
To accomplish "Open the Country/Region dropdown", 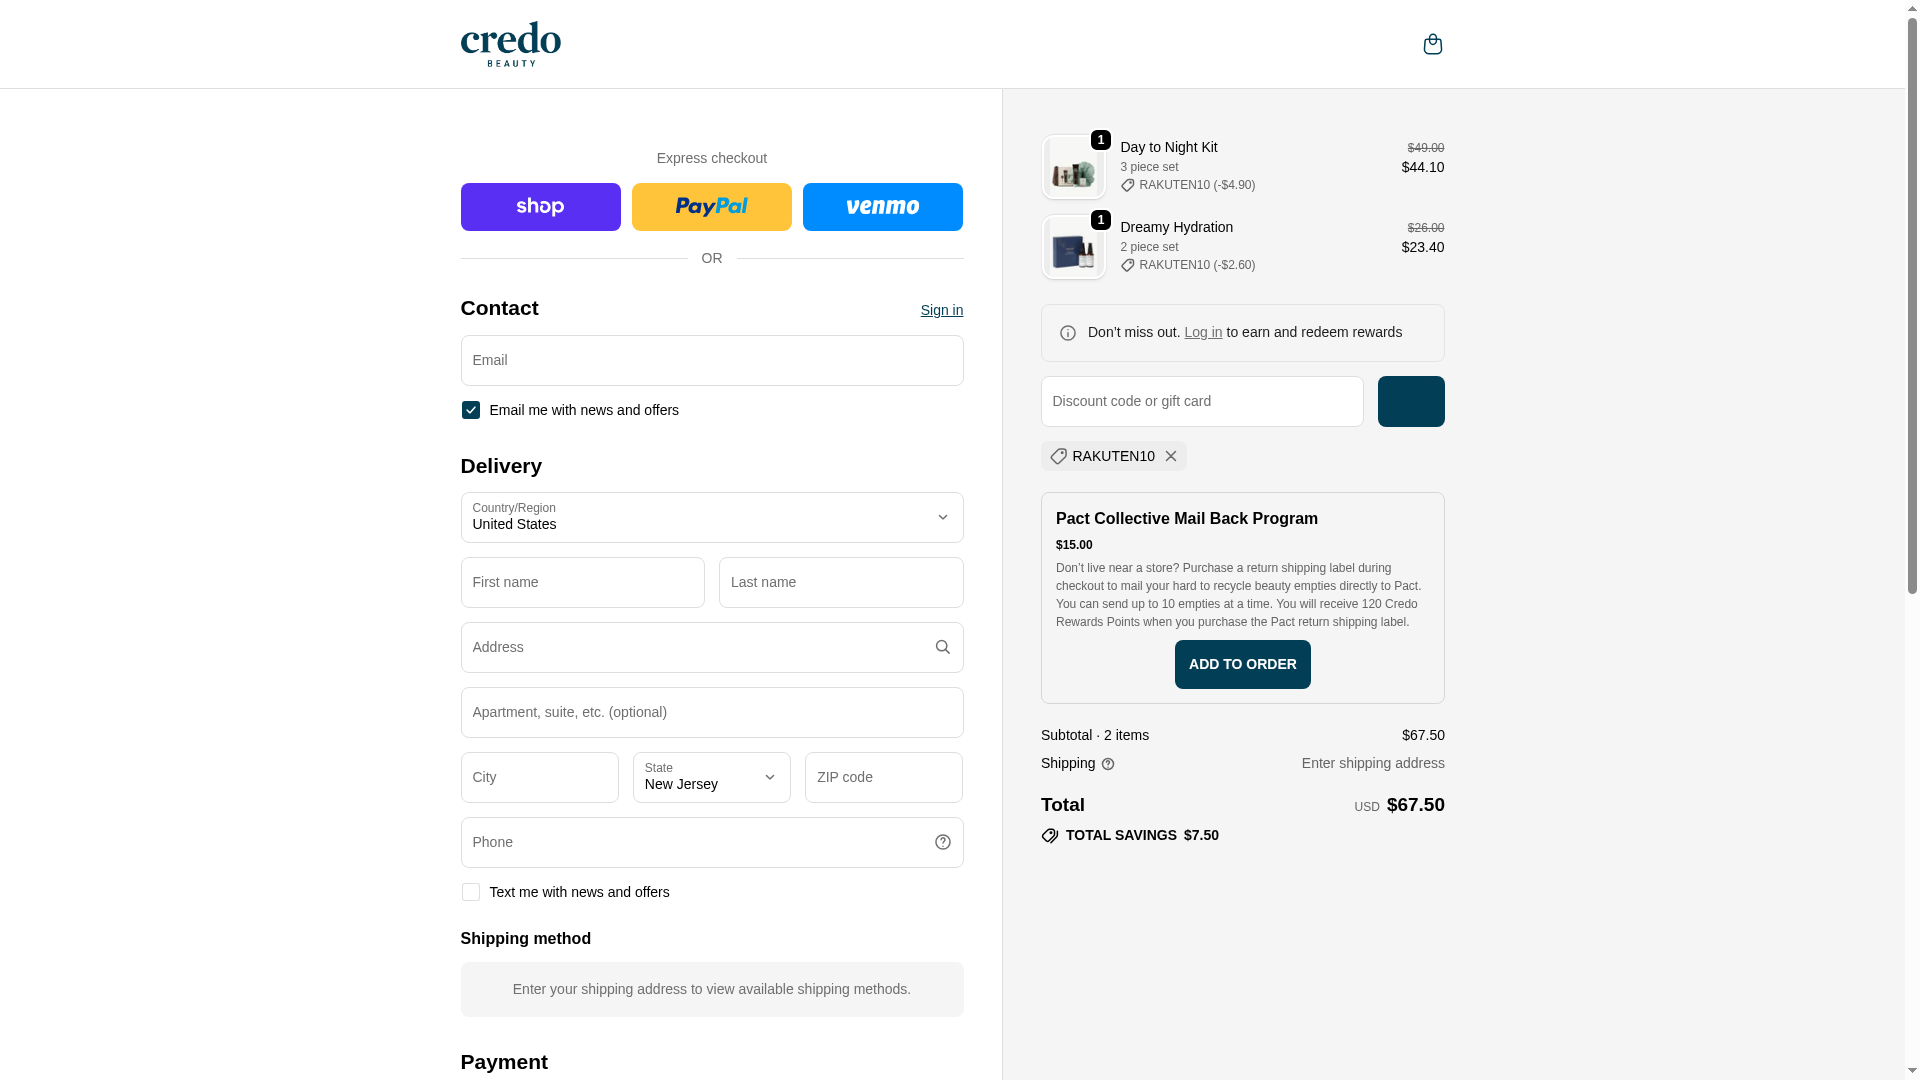I will [711, 517].
